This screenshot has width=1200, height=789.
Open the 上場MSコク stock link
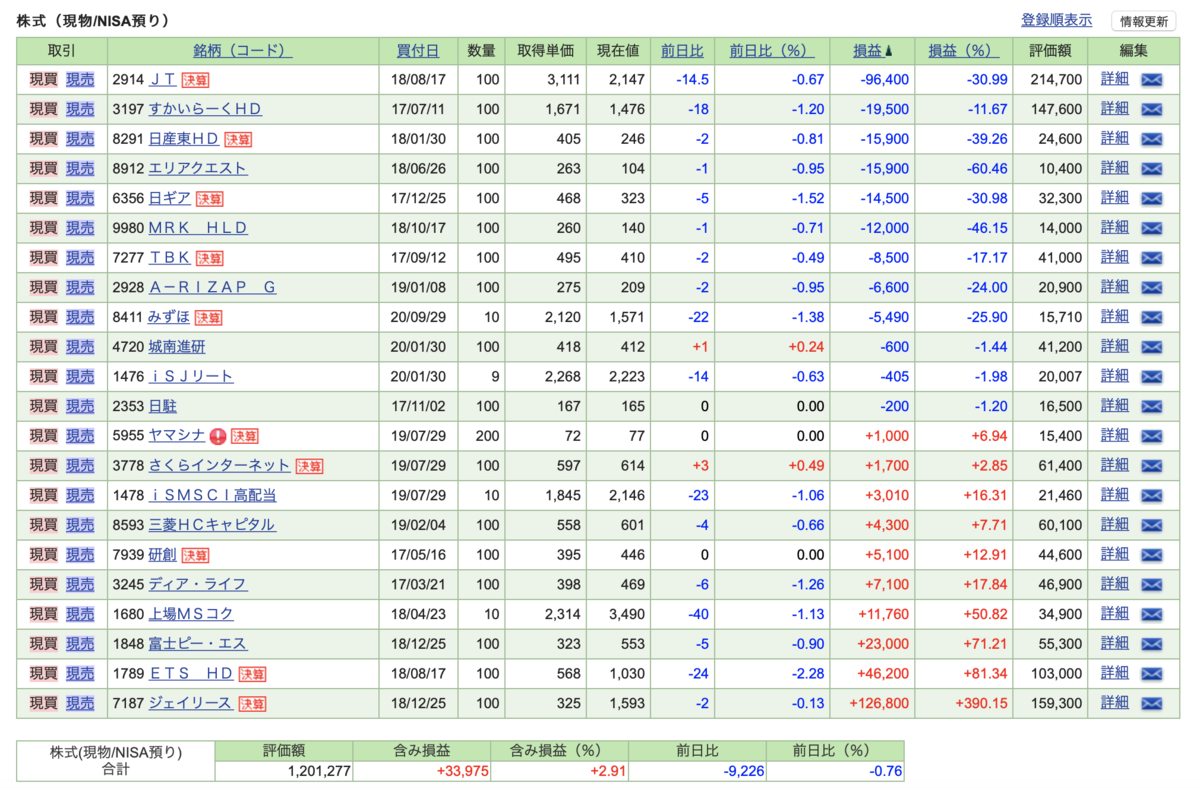tap(191, 614)
